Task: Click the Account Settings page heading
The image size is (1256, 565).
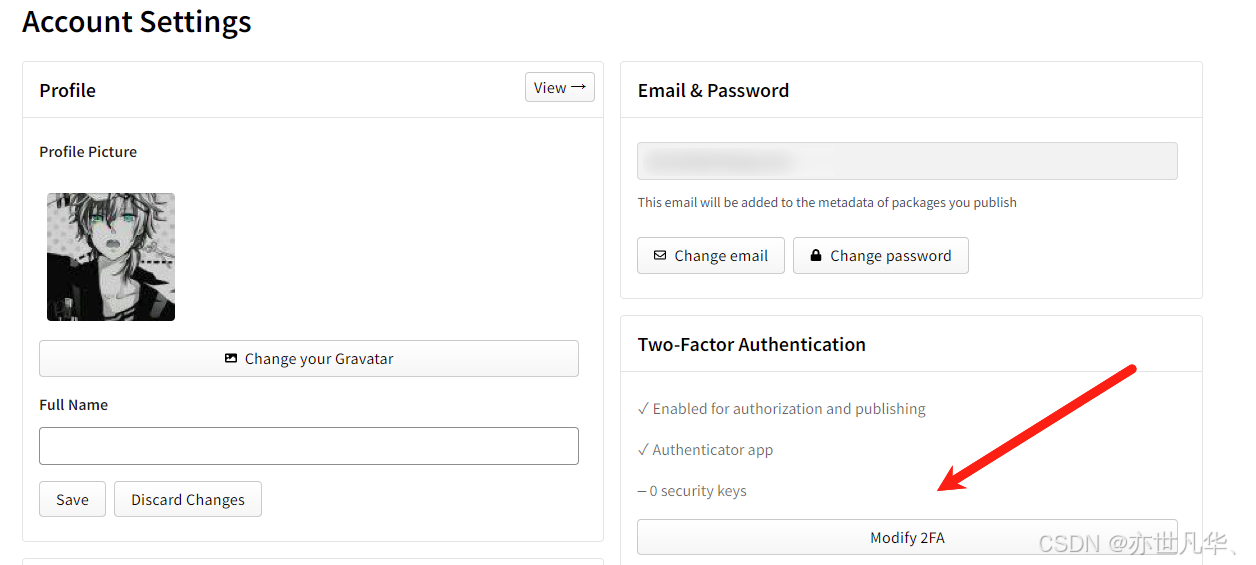Action: tap(137, 22)
